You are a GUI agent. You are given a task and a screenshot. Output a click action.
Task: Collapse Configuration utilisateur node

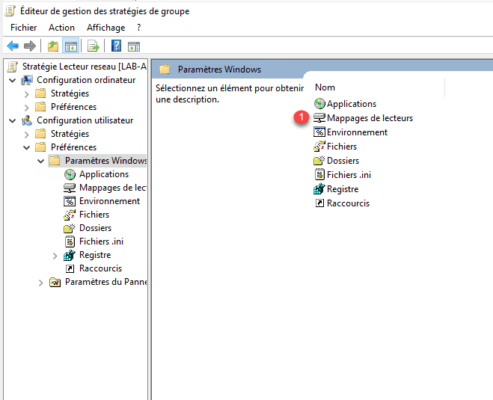[x=12, y=121]
